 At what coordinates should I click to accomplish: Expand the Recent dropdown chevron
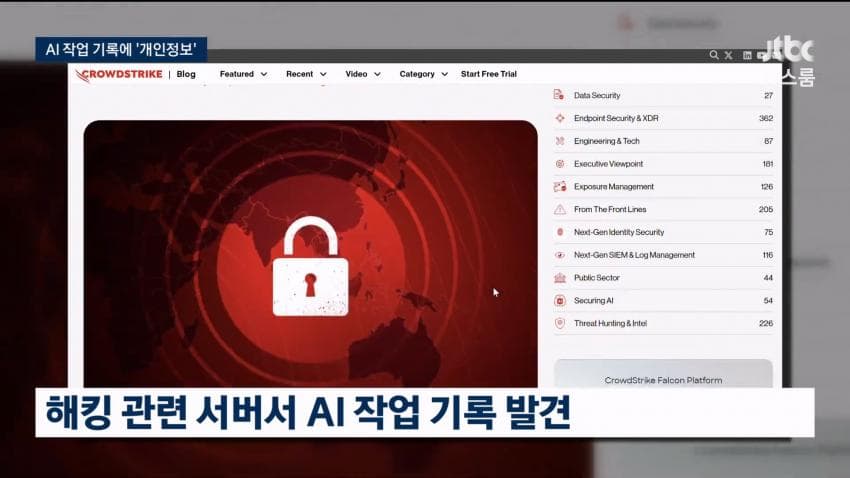point(323,74)
